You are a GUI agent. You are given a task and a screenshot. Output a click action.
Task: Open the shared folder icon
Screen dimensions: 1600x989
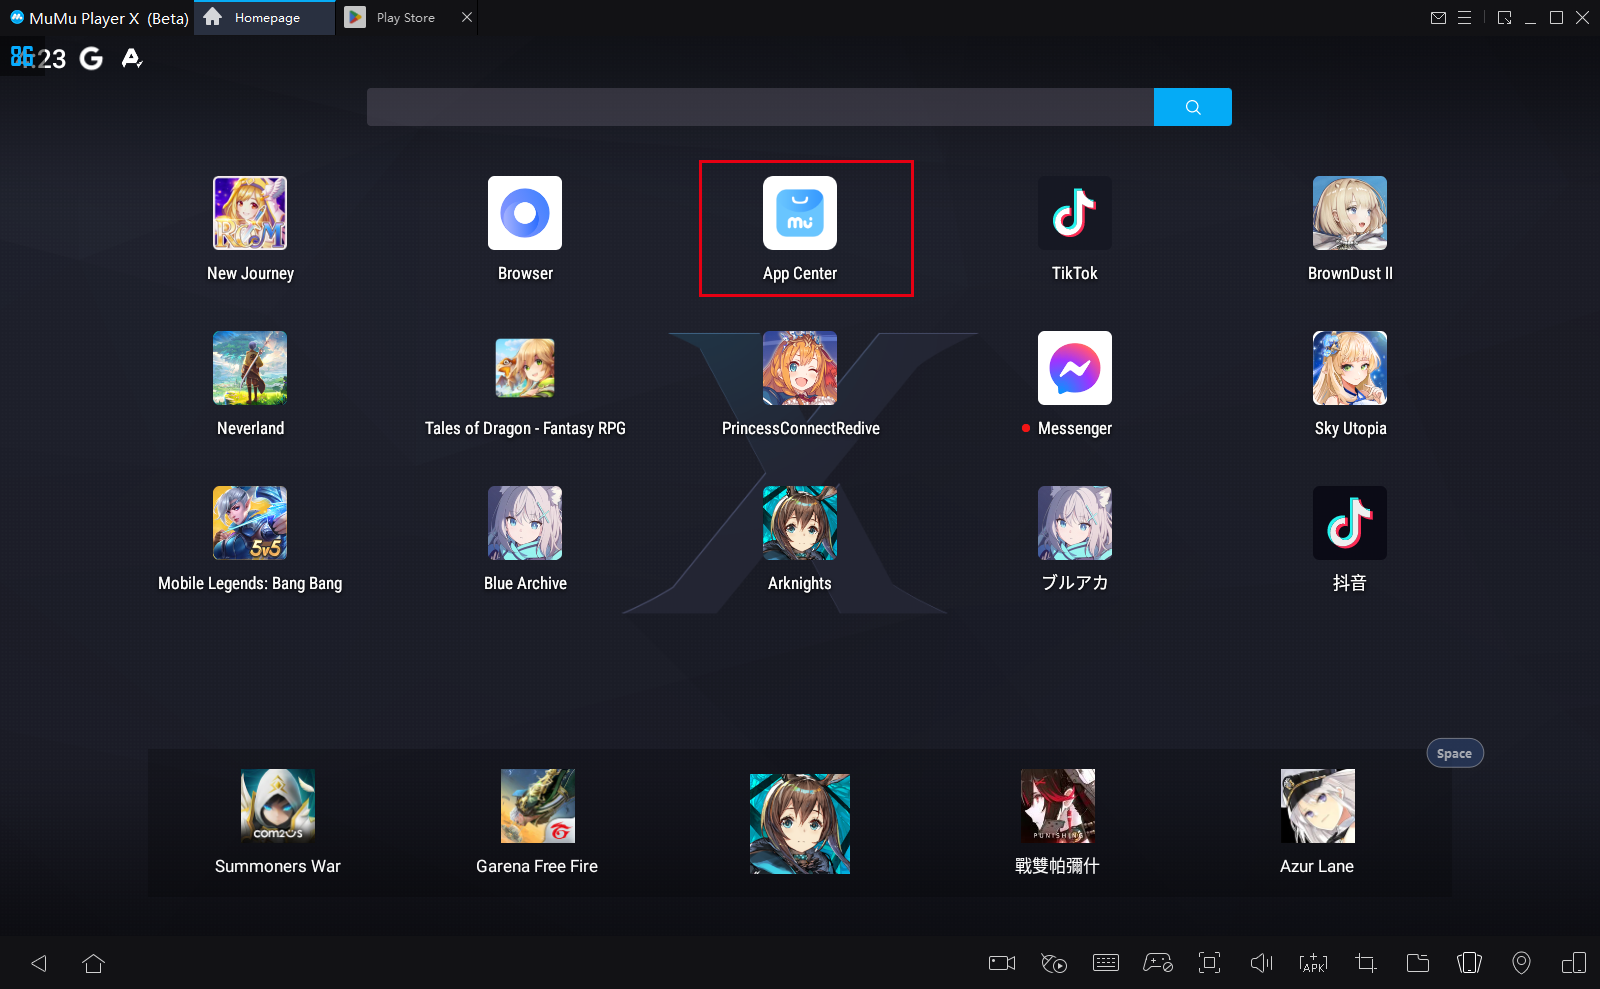[1418, 963]
